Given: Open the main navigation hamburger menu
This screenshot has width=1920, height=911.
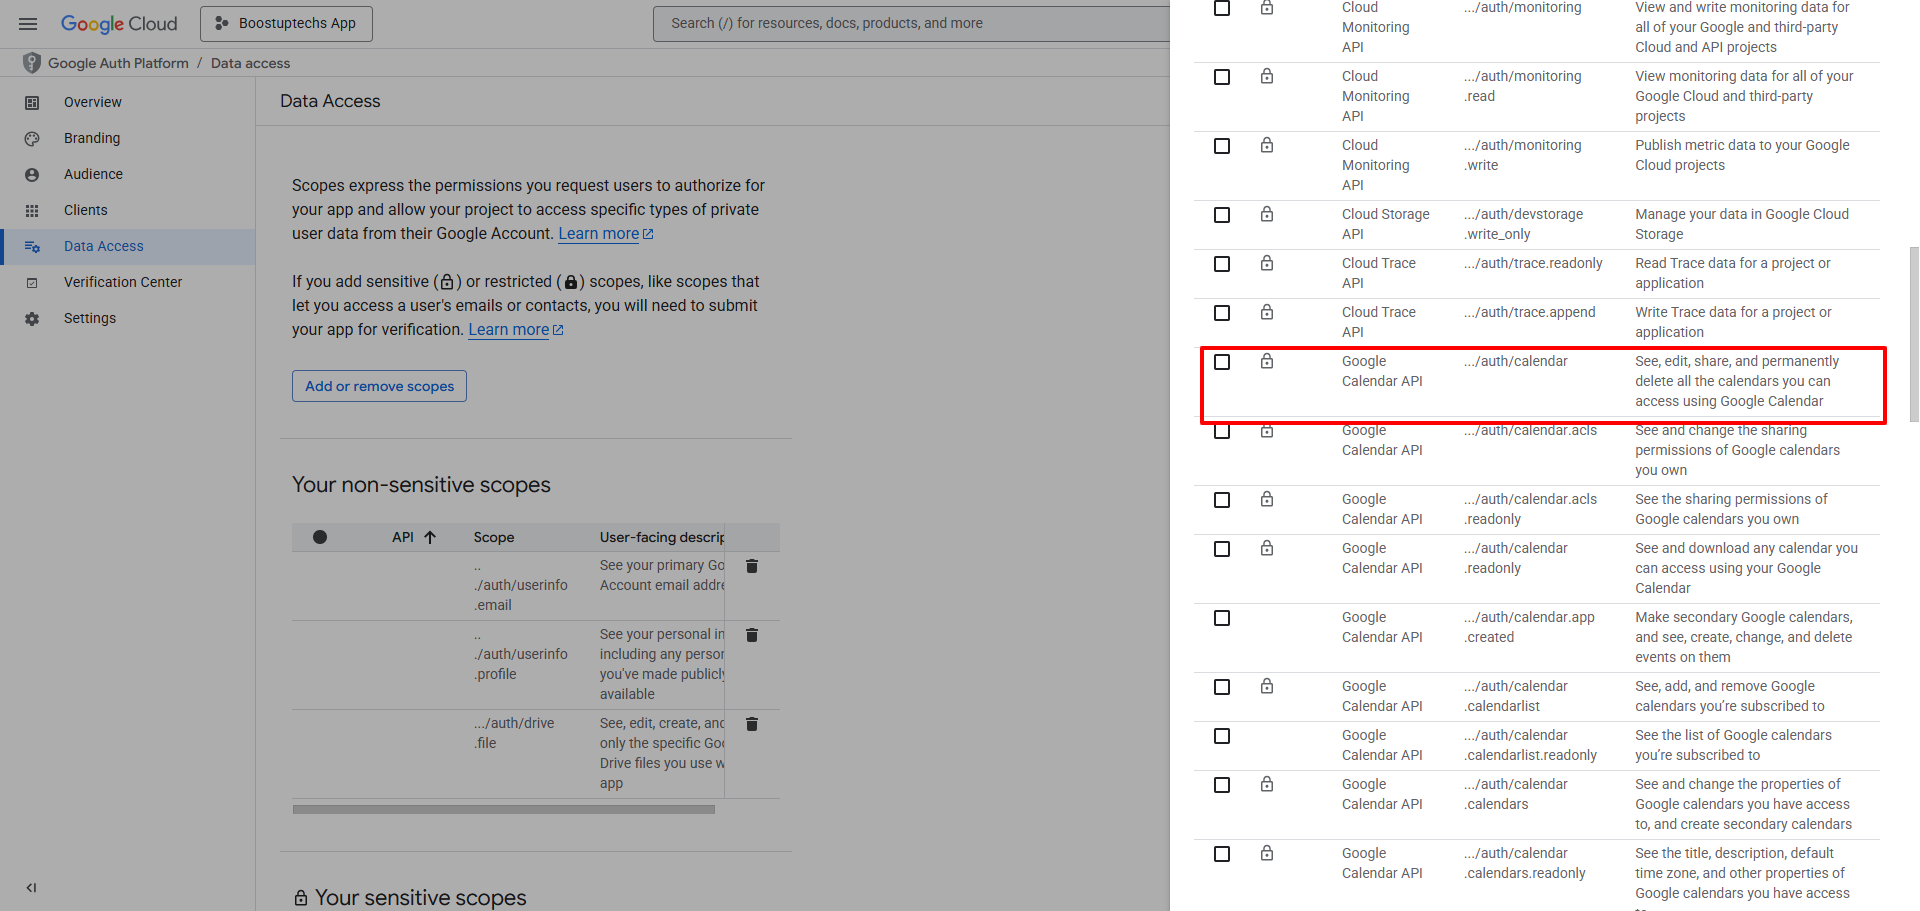Looking at the screenshot, I should coord(28,24).
